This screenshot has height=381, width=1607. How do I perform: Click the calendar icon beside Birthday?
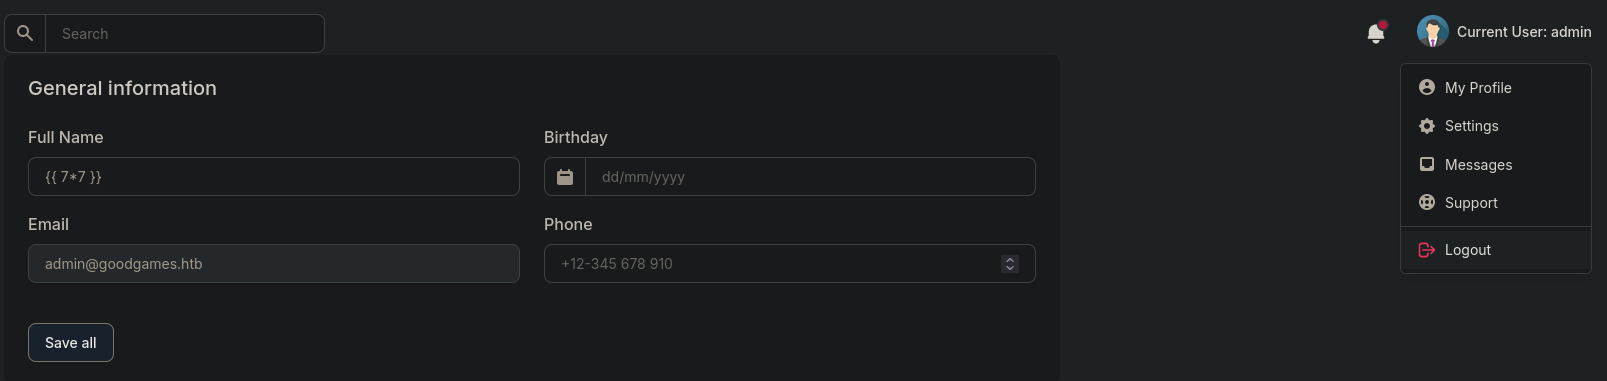pos(565,177)
